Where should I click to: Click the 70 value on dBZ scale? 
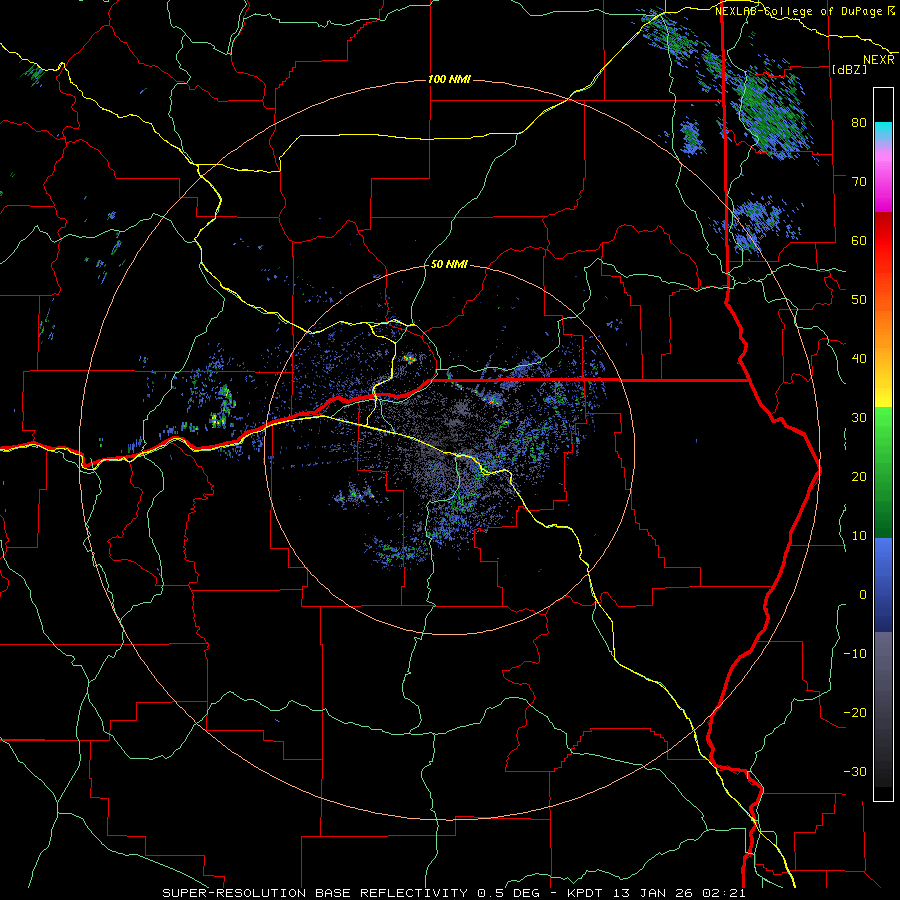tap(859, 181)
